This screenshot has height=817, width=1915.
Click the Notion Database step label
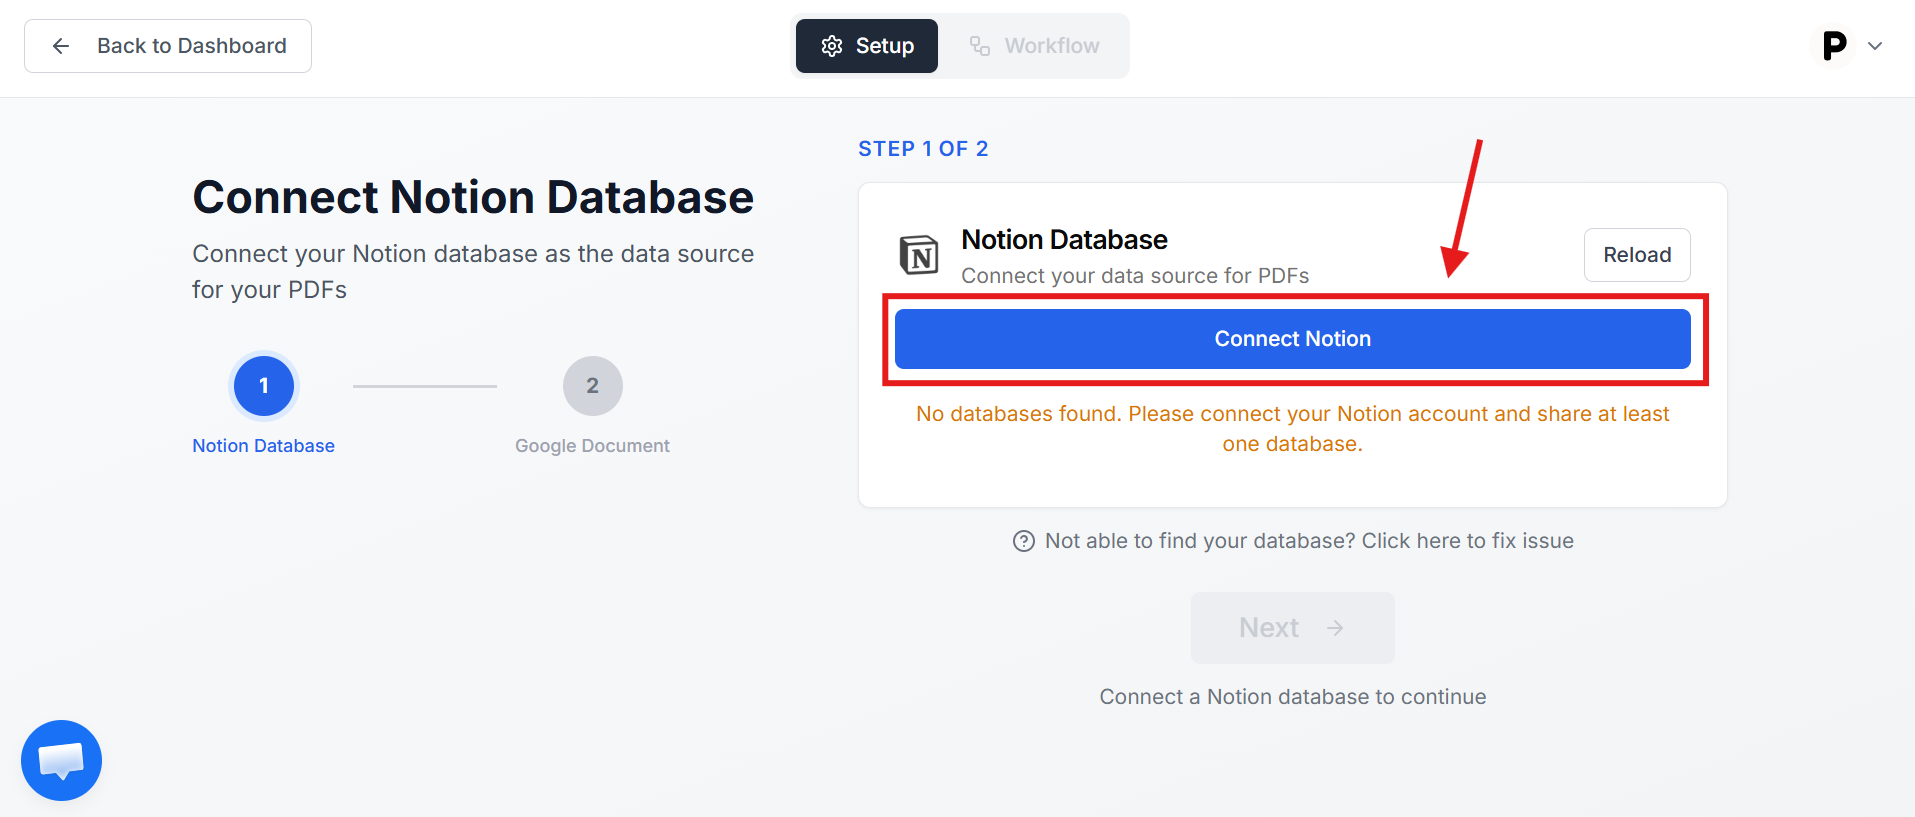(x=263, y=446)
